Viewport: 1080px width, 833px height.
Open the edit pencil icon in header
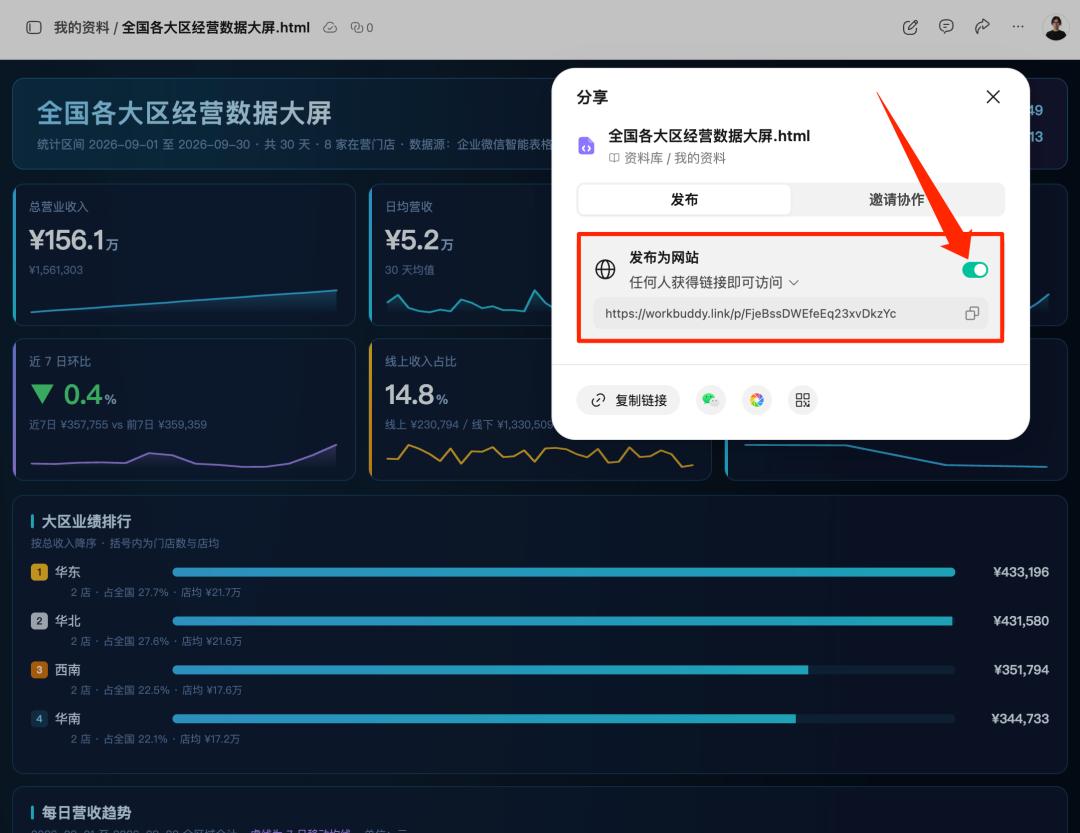910,28
